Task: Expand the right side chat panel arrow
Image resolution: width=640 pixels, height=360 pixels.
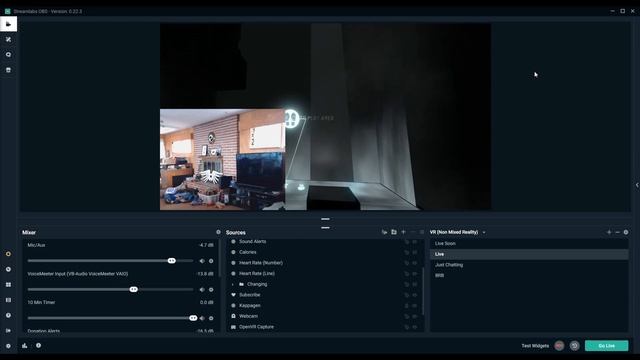Action: 637,185
